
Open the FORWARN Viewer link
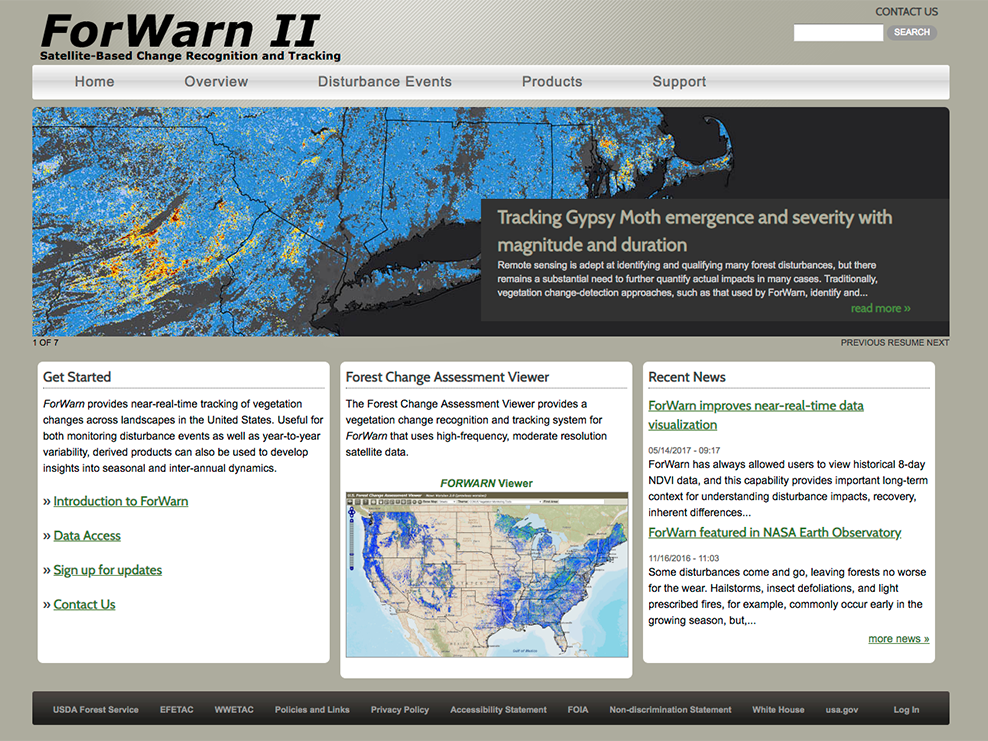[486, 483]
